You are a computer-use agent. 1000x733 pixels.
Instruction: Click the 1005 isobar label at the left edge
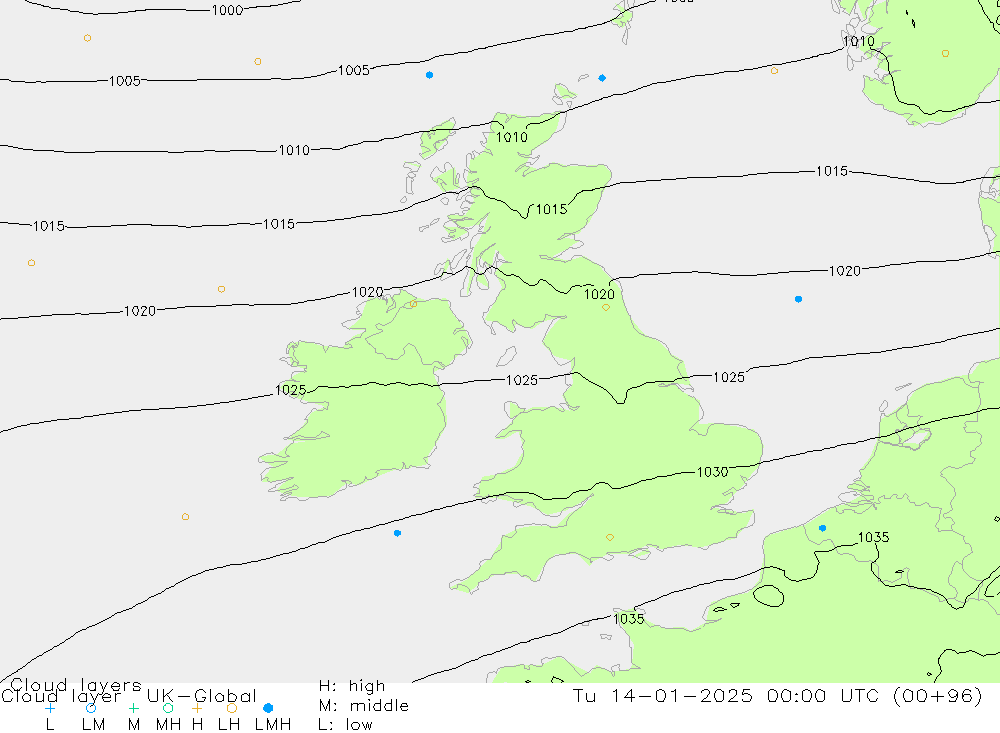(124, 81)
